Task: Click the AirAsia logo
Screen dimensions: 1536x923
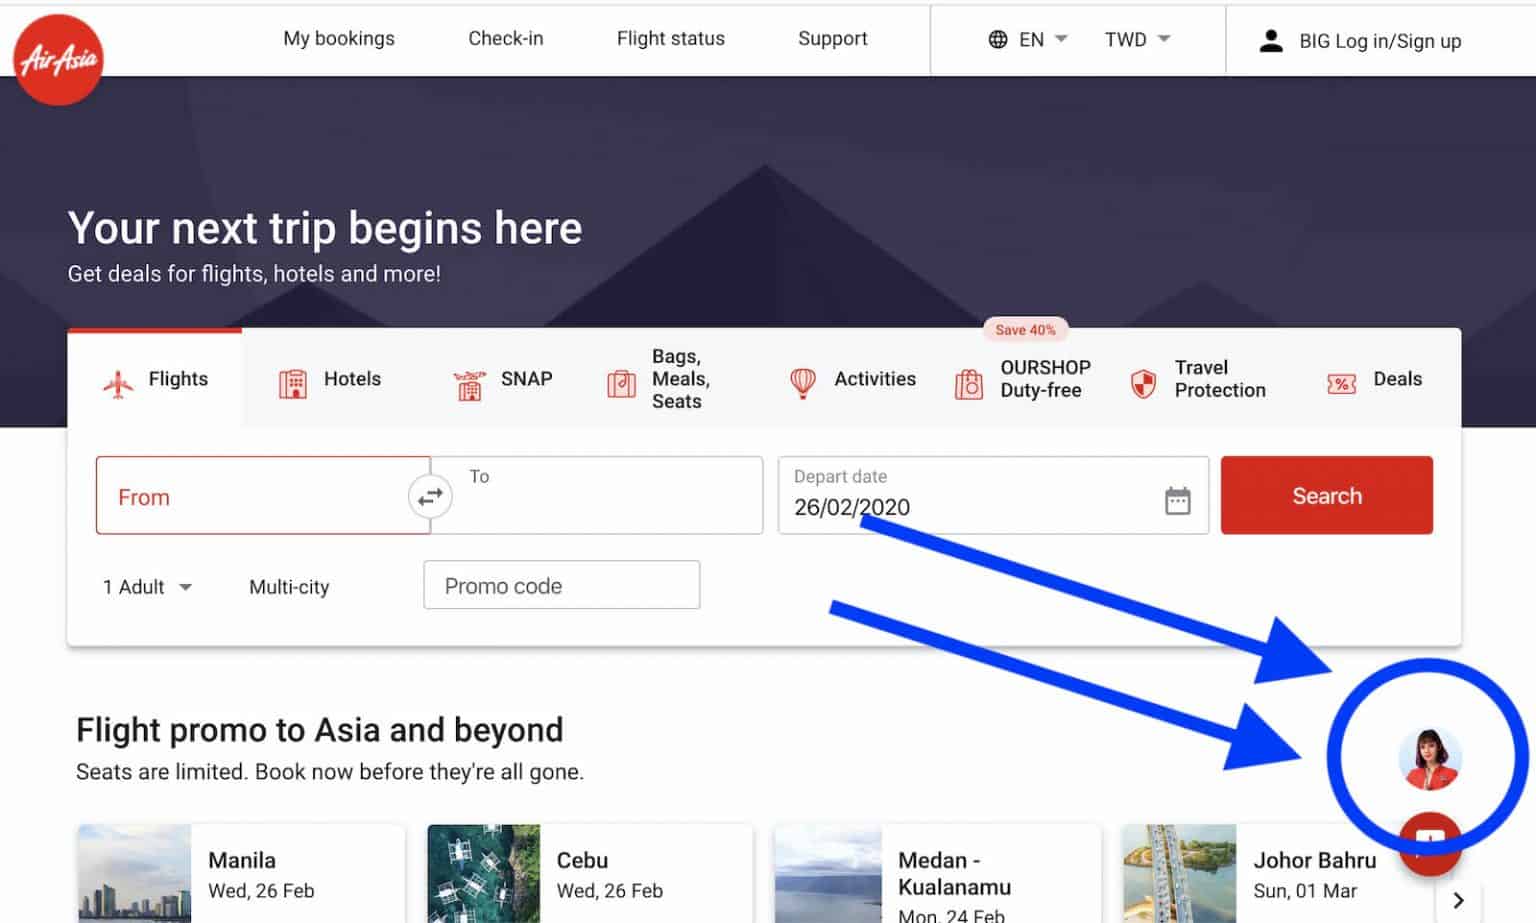Action: tap(58, 59)
